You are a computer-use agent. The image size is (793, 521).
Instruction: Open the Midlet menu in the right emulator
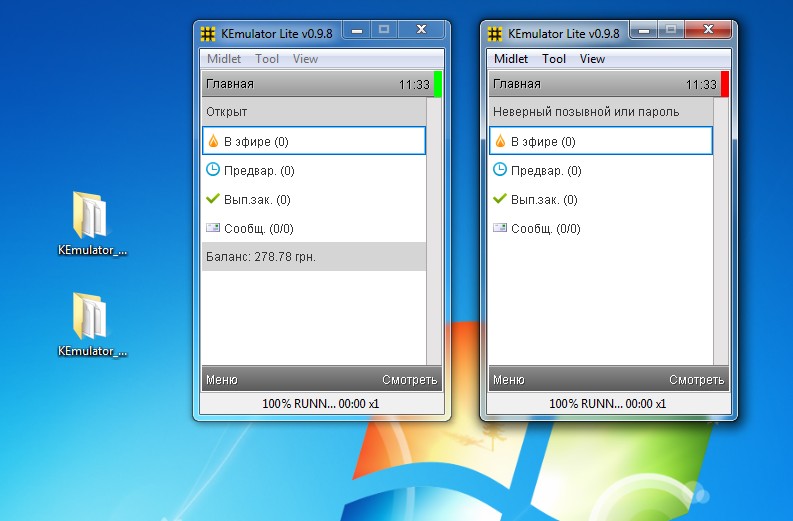click(511, 59)
